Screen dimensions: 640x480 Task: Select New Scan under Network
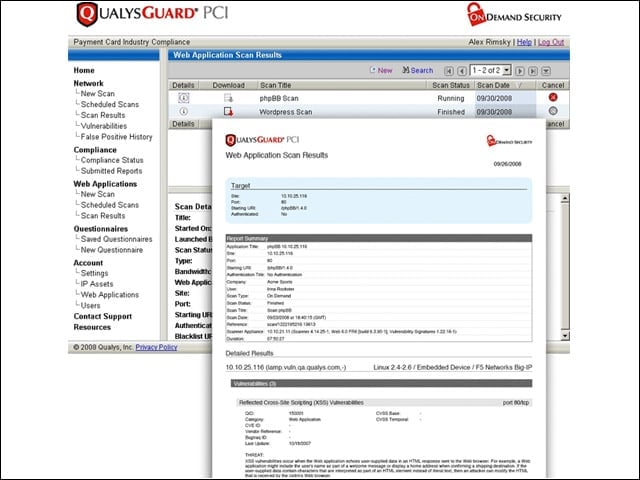click(x=98, y=93)
